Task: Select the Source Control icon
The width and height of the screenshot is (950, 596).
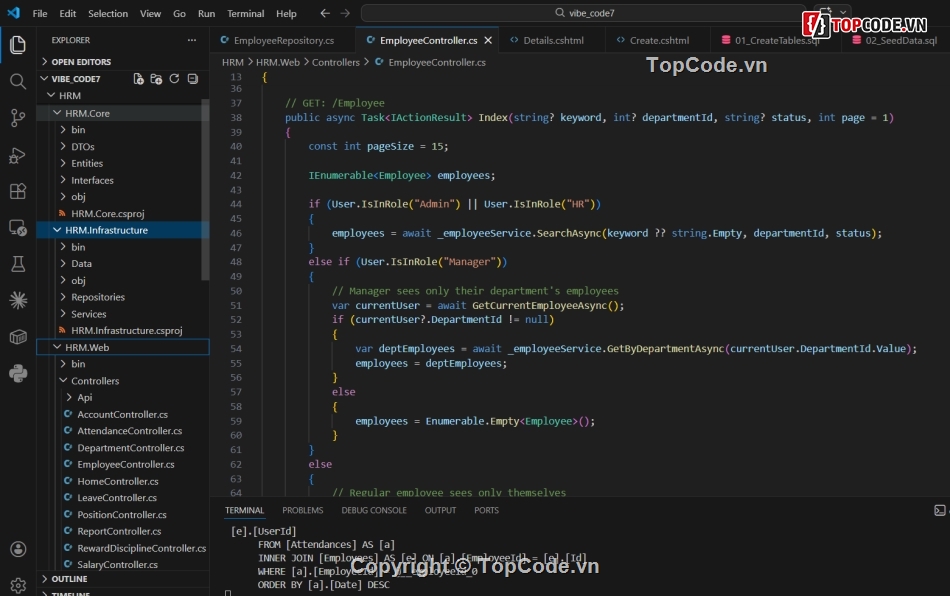Action: pos(17,117)
